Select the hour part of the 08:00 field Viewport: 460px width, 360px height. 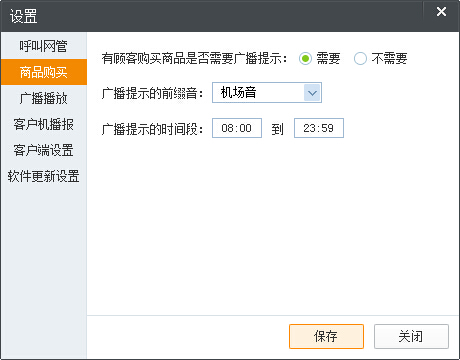click(227, 128)
